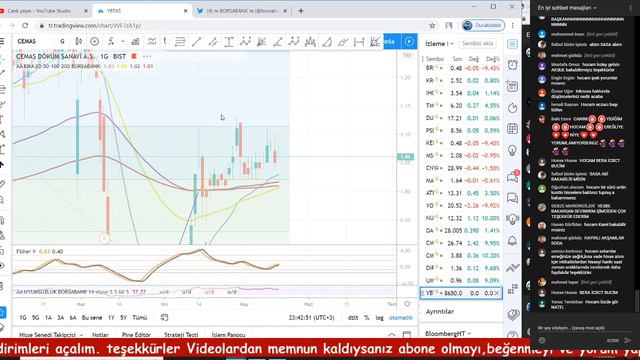
Task: Toggle the percent (%) scale
Action: [x=367, y=318]
